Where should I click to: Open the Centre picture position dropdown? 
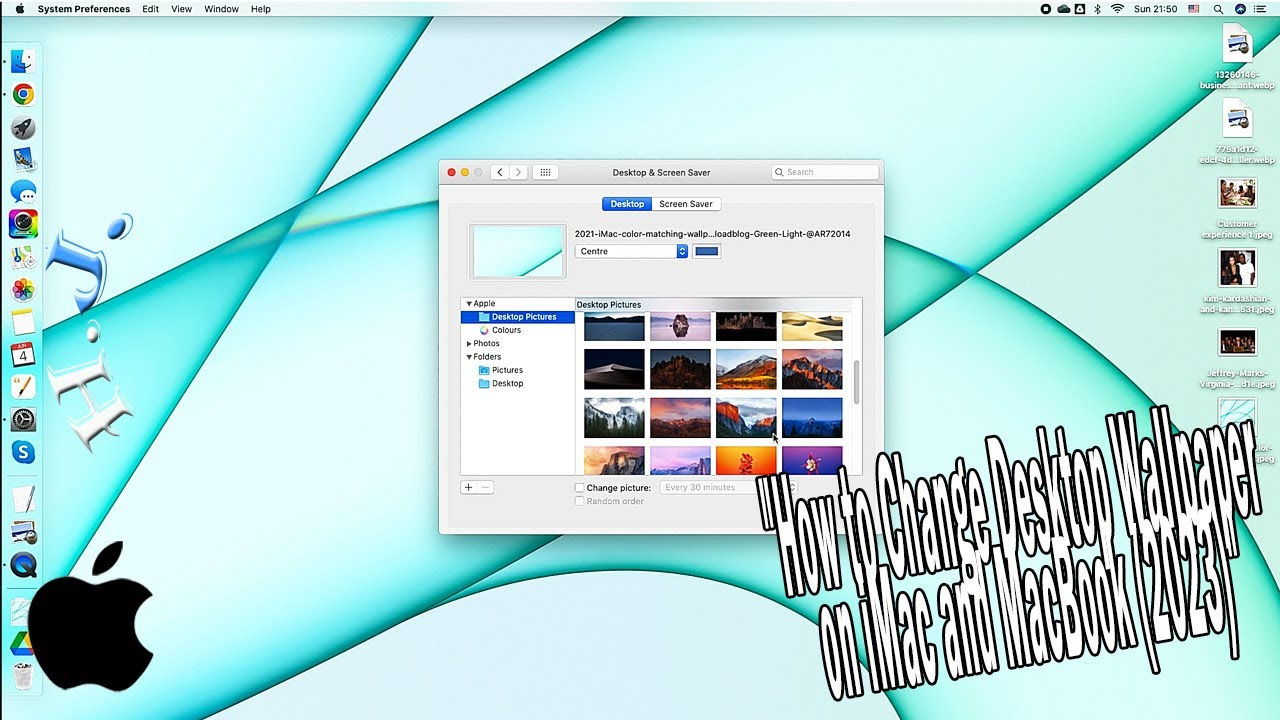(632, 251)
